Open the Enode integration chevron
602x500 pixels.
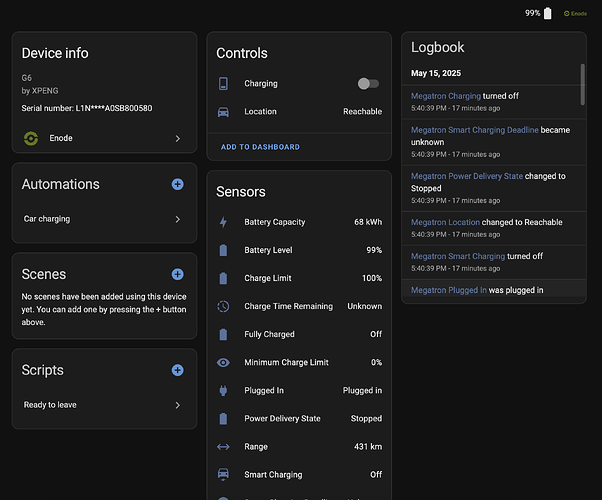point(177,138)
